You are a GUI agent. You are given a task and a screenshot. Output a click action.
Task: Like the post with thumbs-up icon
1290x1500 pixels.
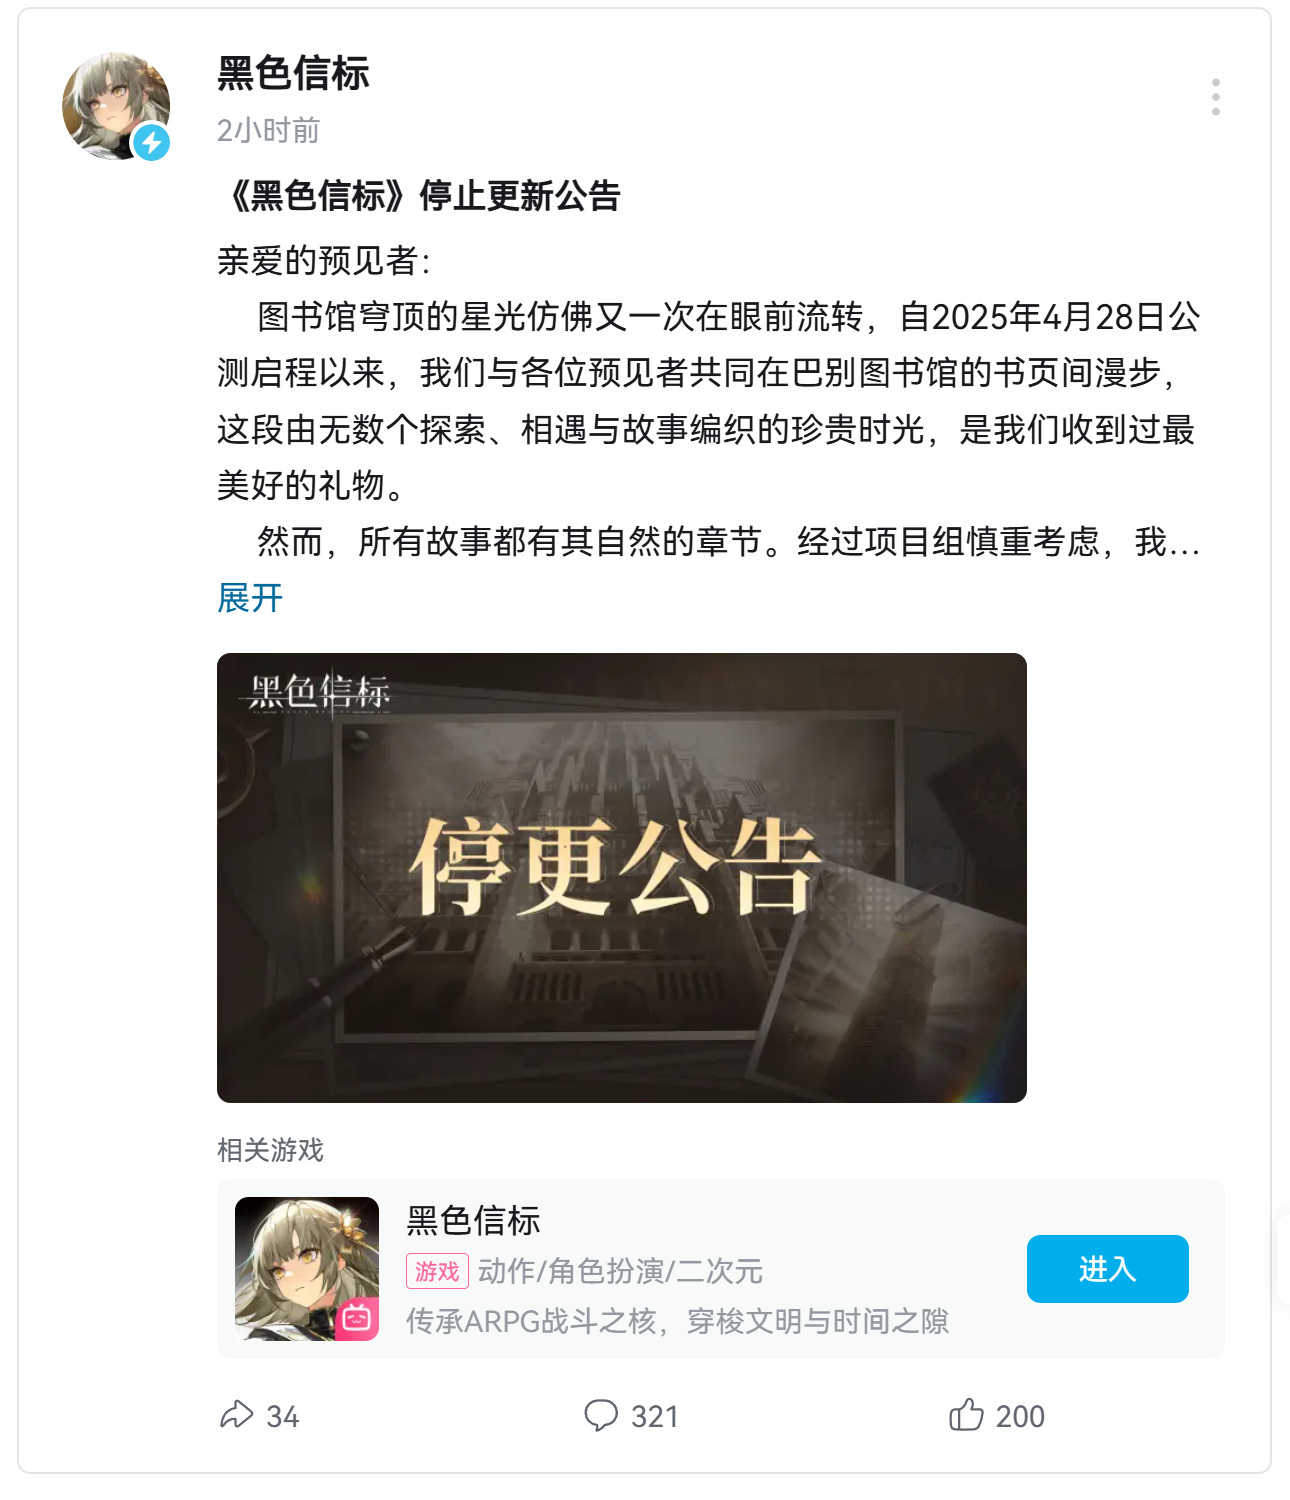[x=966, y=1414]
